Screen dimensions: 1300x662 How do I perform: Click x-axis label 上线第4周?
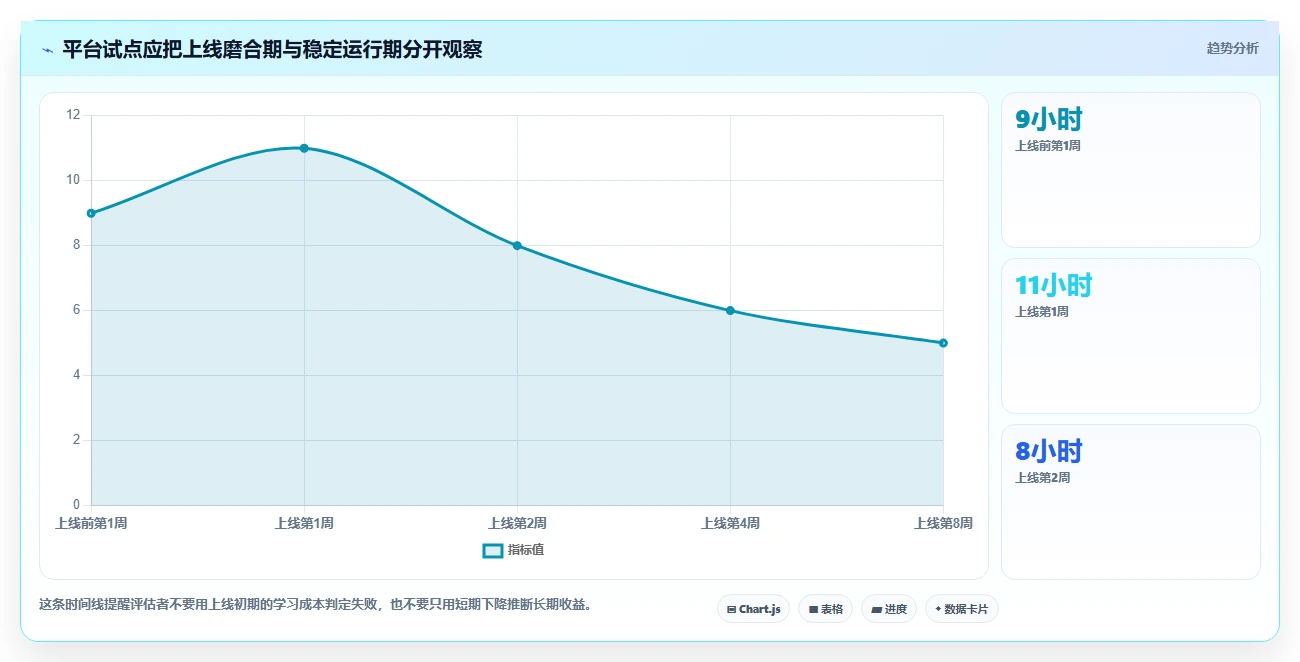730,523
